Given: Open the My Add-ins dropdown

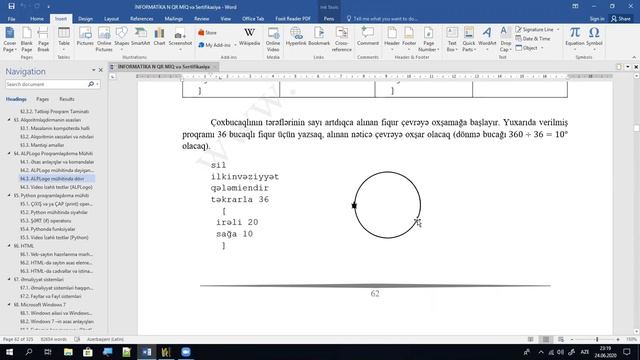Looking at the screenshot, I should 217,45.
